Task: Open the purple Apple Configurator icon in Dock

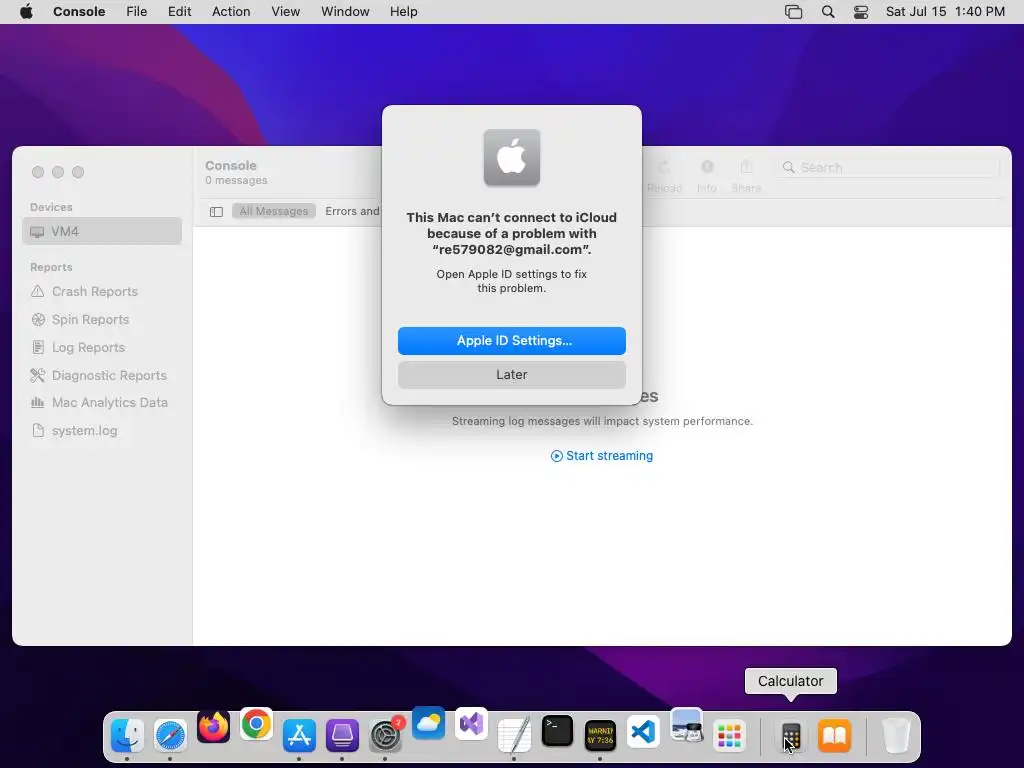Action: pyautogui.click(x=342, y=735)
